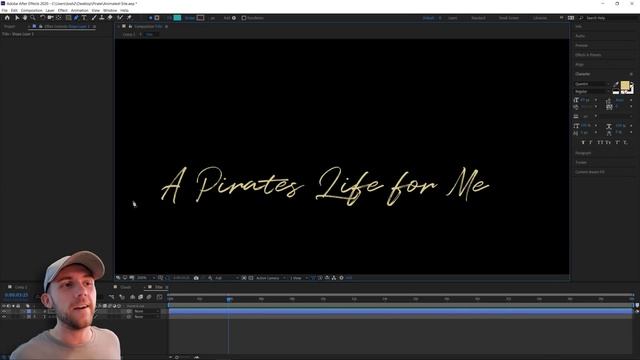Select the Zoom magnifier tool
Viewport: 640px width, 360px height.
pos(33,18)
